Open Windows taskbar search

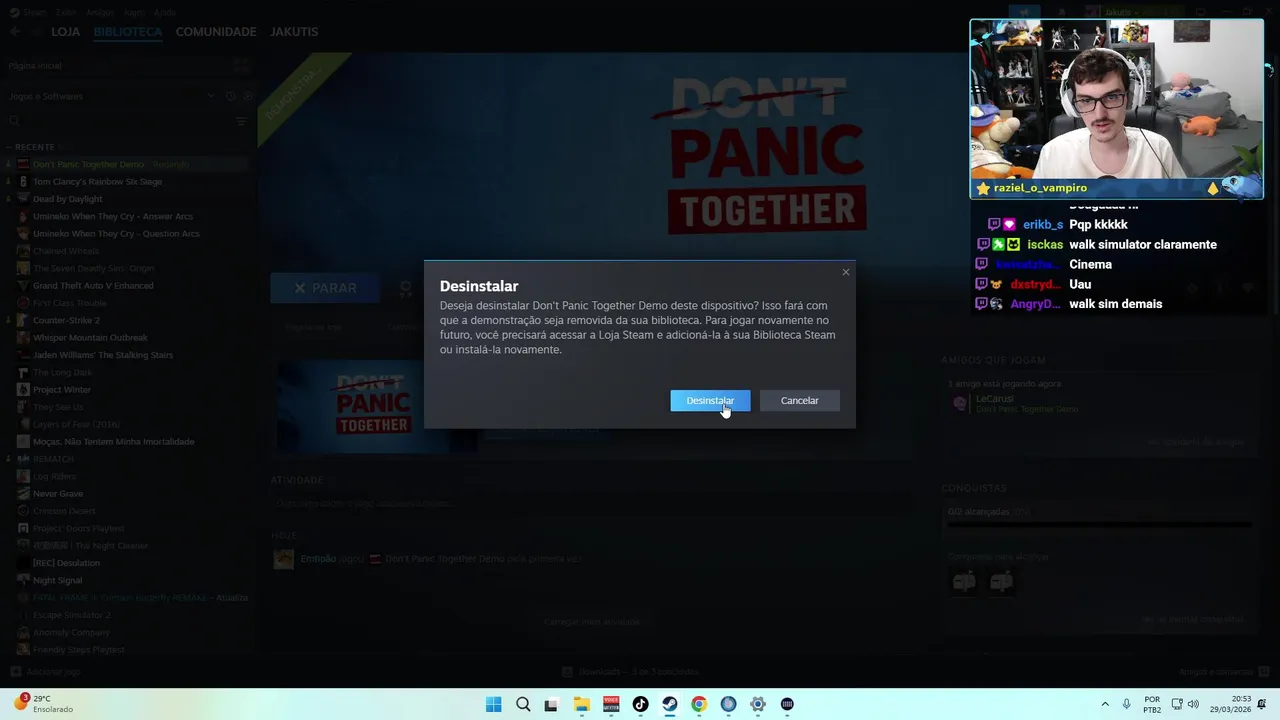523,704
